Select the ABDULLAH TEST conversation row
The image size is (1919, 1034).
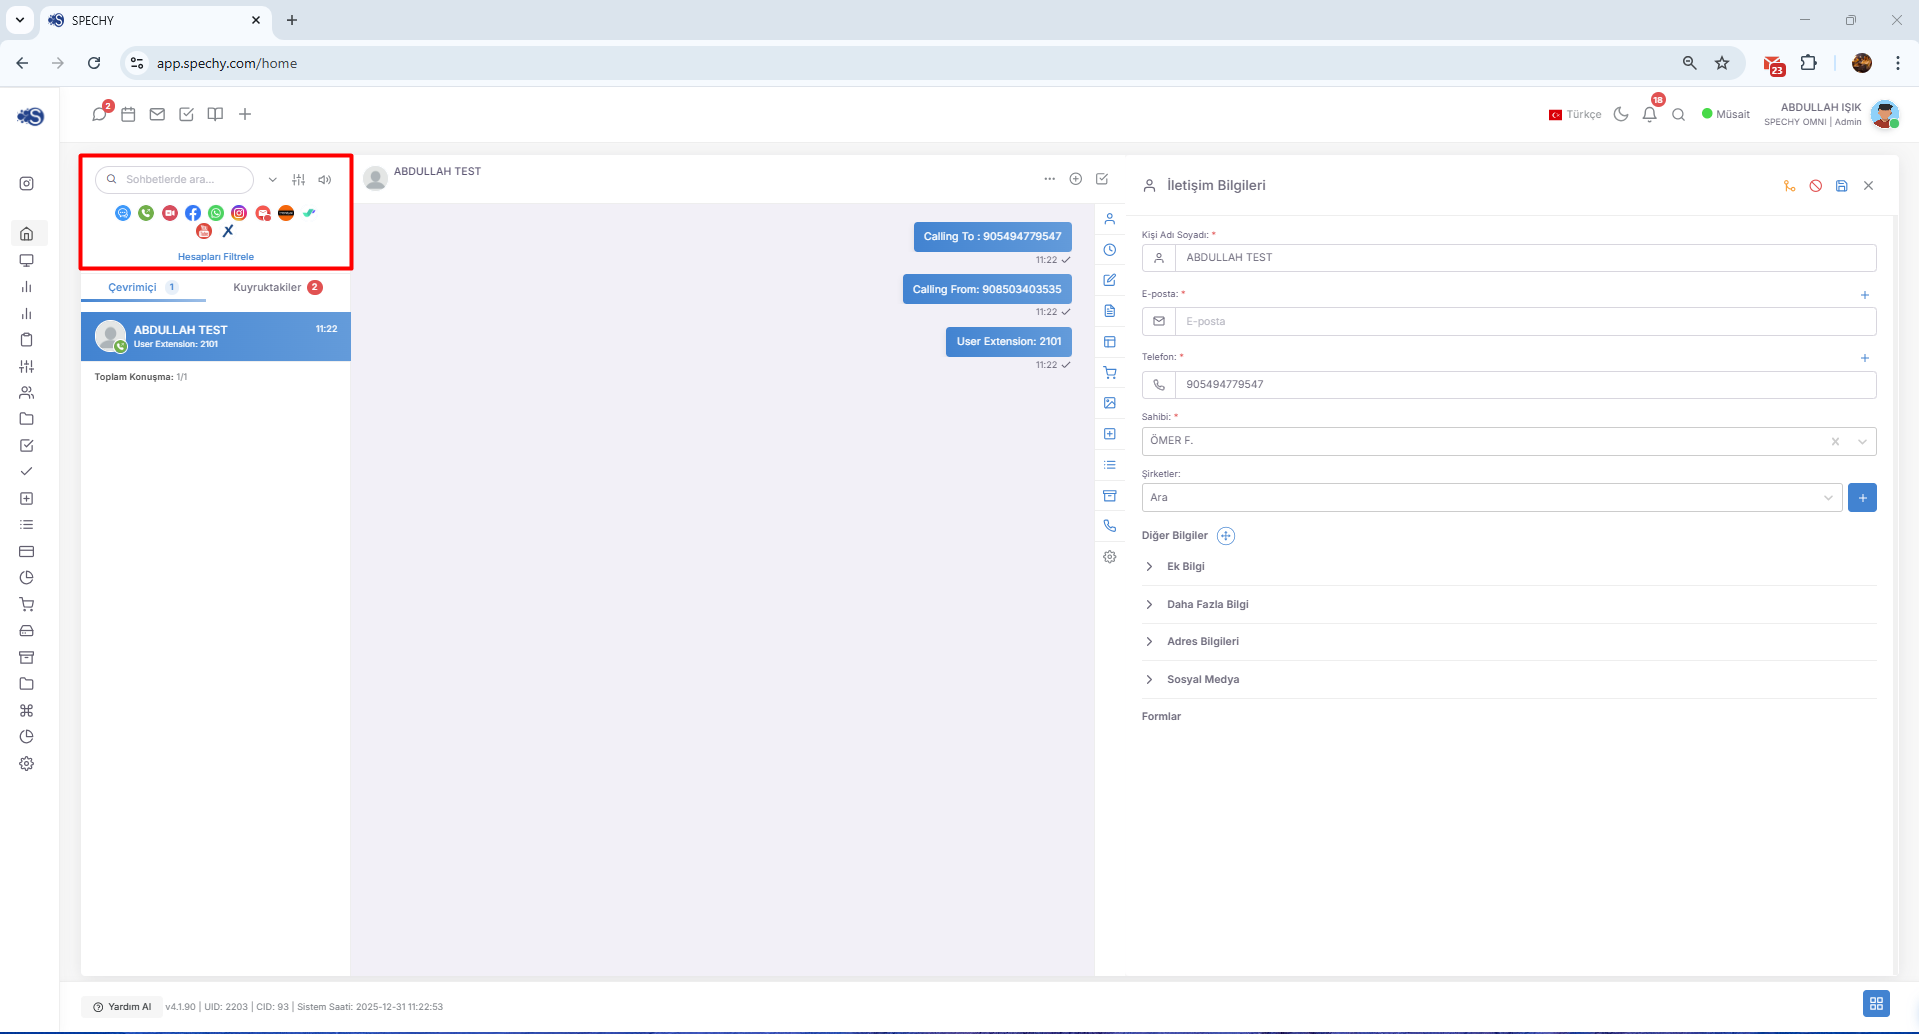click(216, 337)
